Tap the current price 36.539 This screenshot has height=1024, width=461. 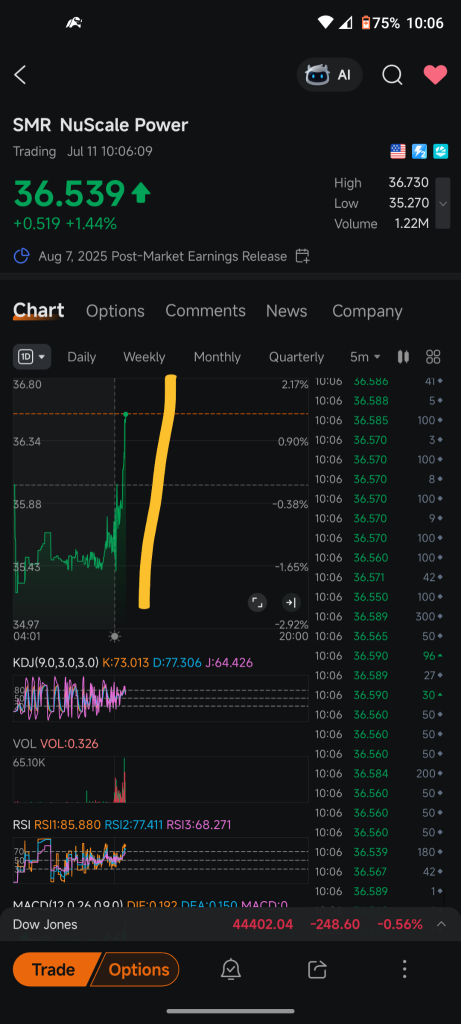(69, 194)
